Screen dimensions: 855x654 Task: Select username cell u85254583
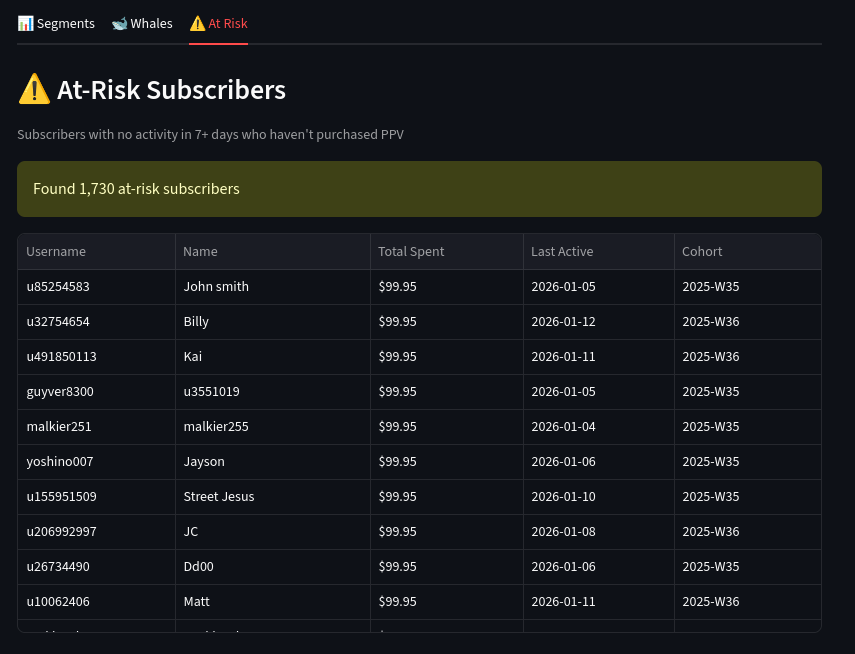58,287
